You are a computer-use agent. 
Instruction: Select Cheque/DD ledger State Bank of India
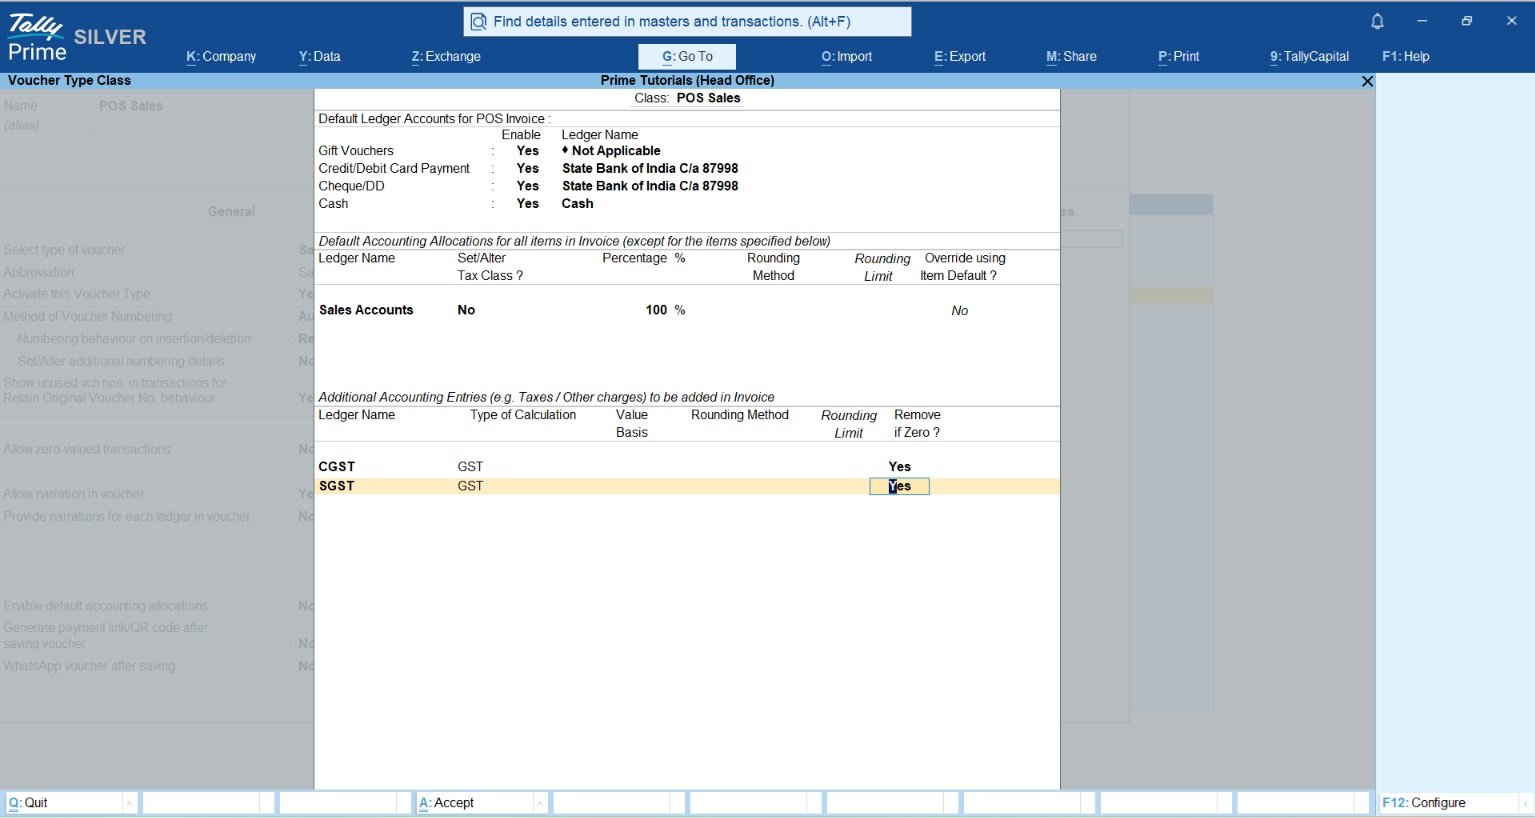tap(650, 186)
